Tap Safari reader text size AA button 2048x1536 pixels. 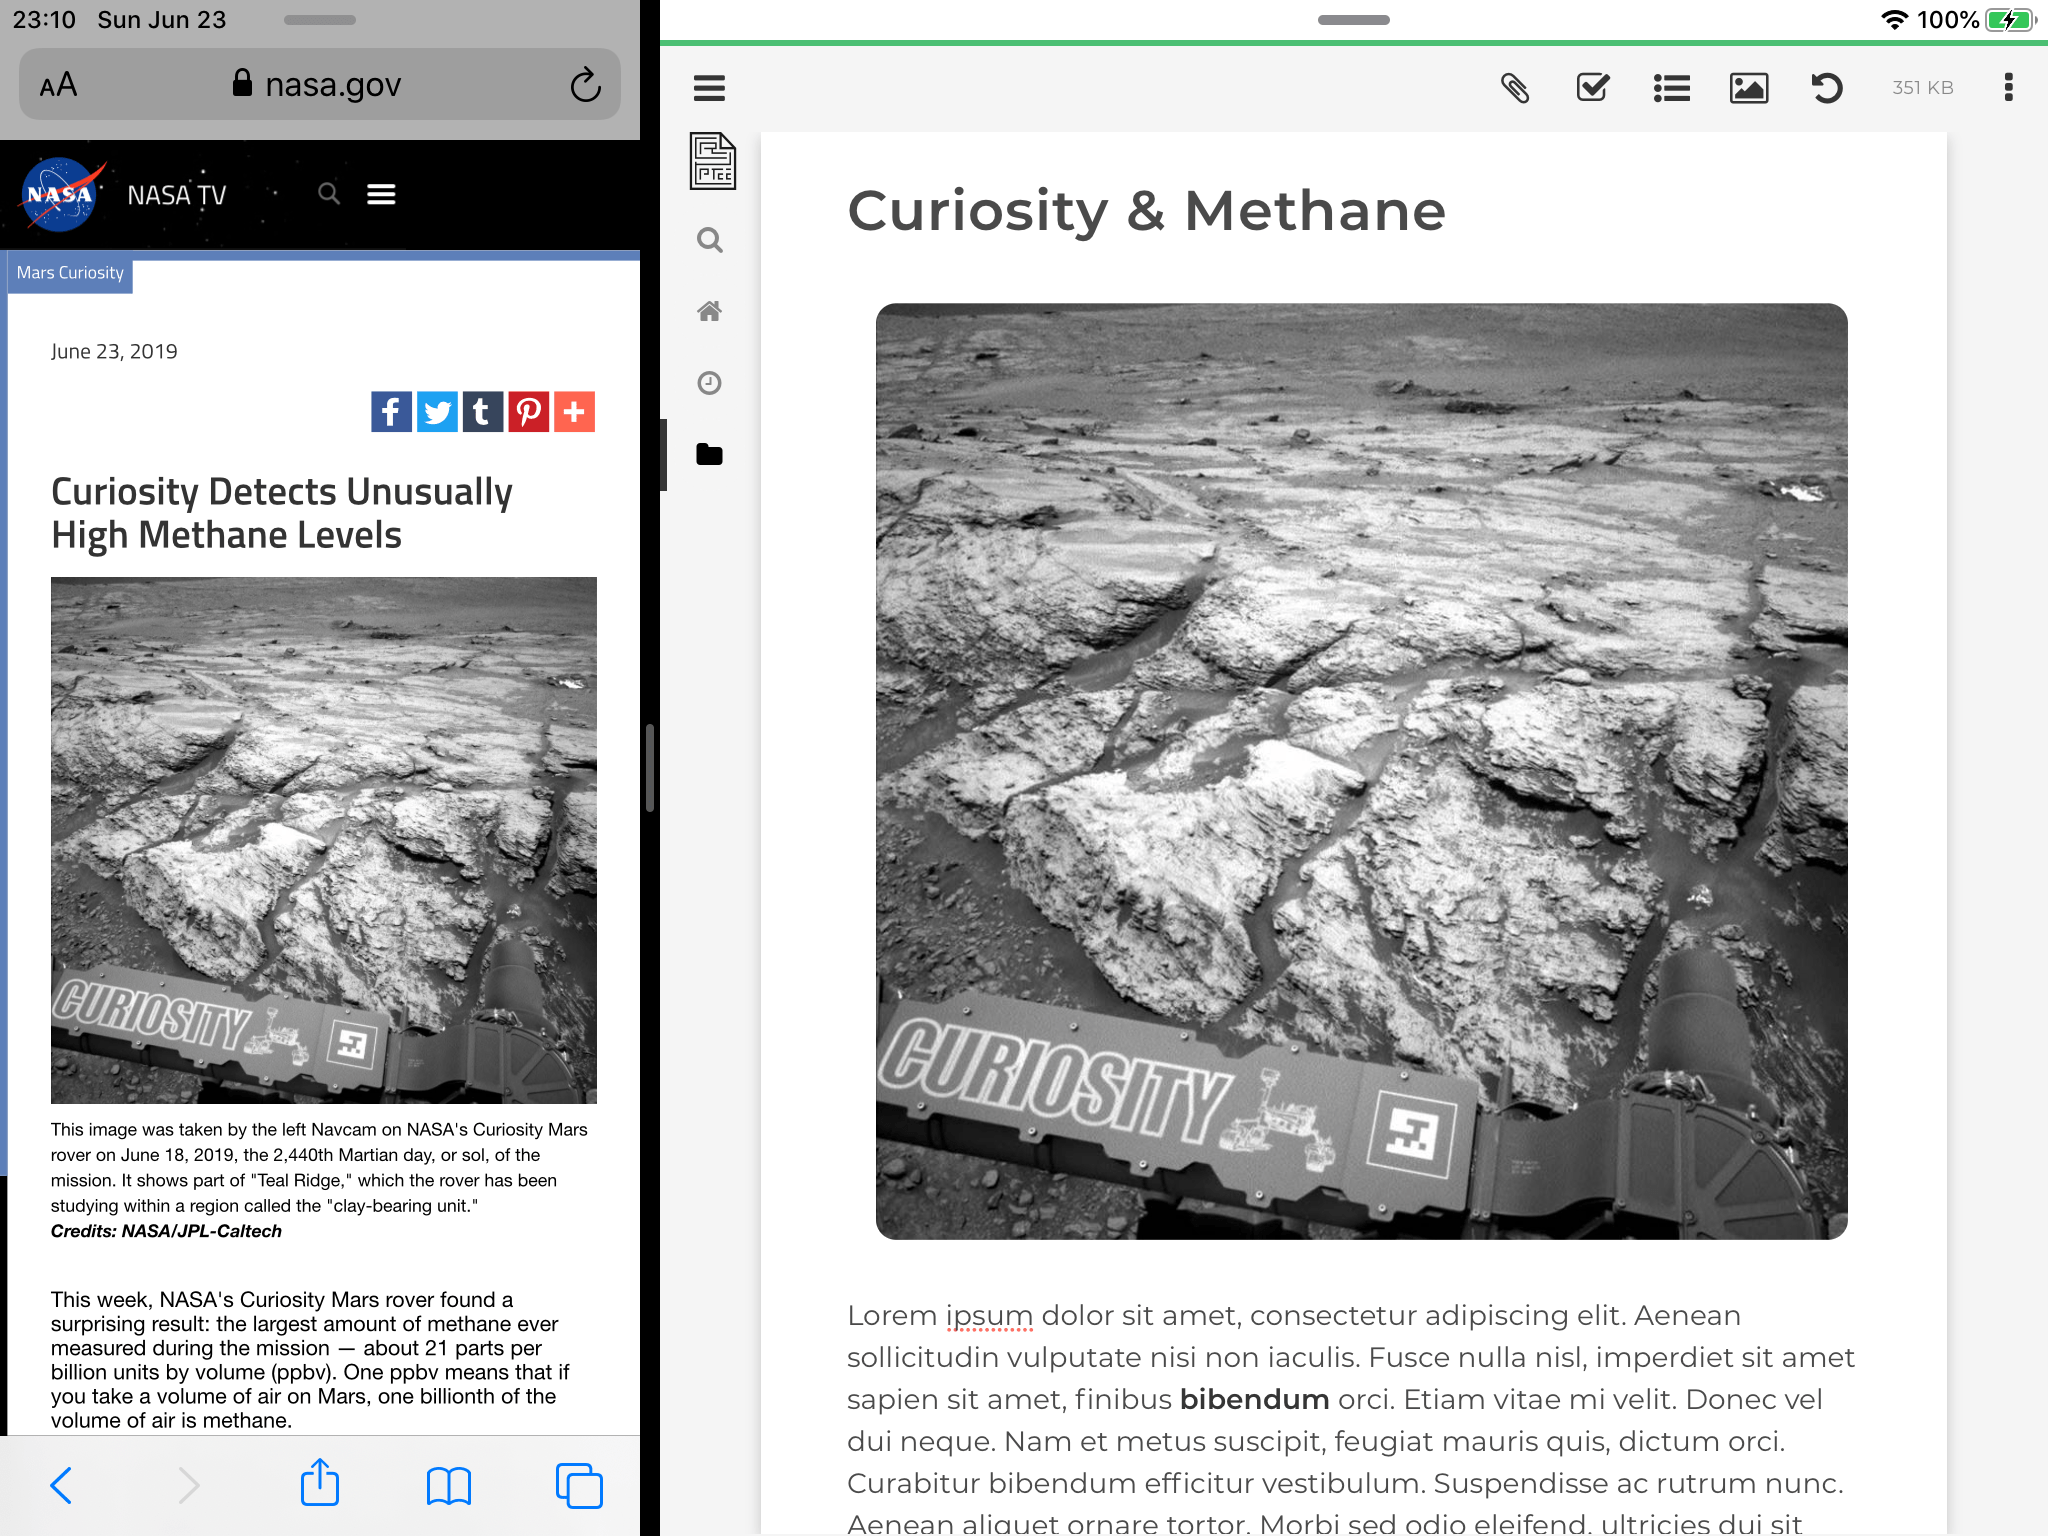tap(58, 85)
